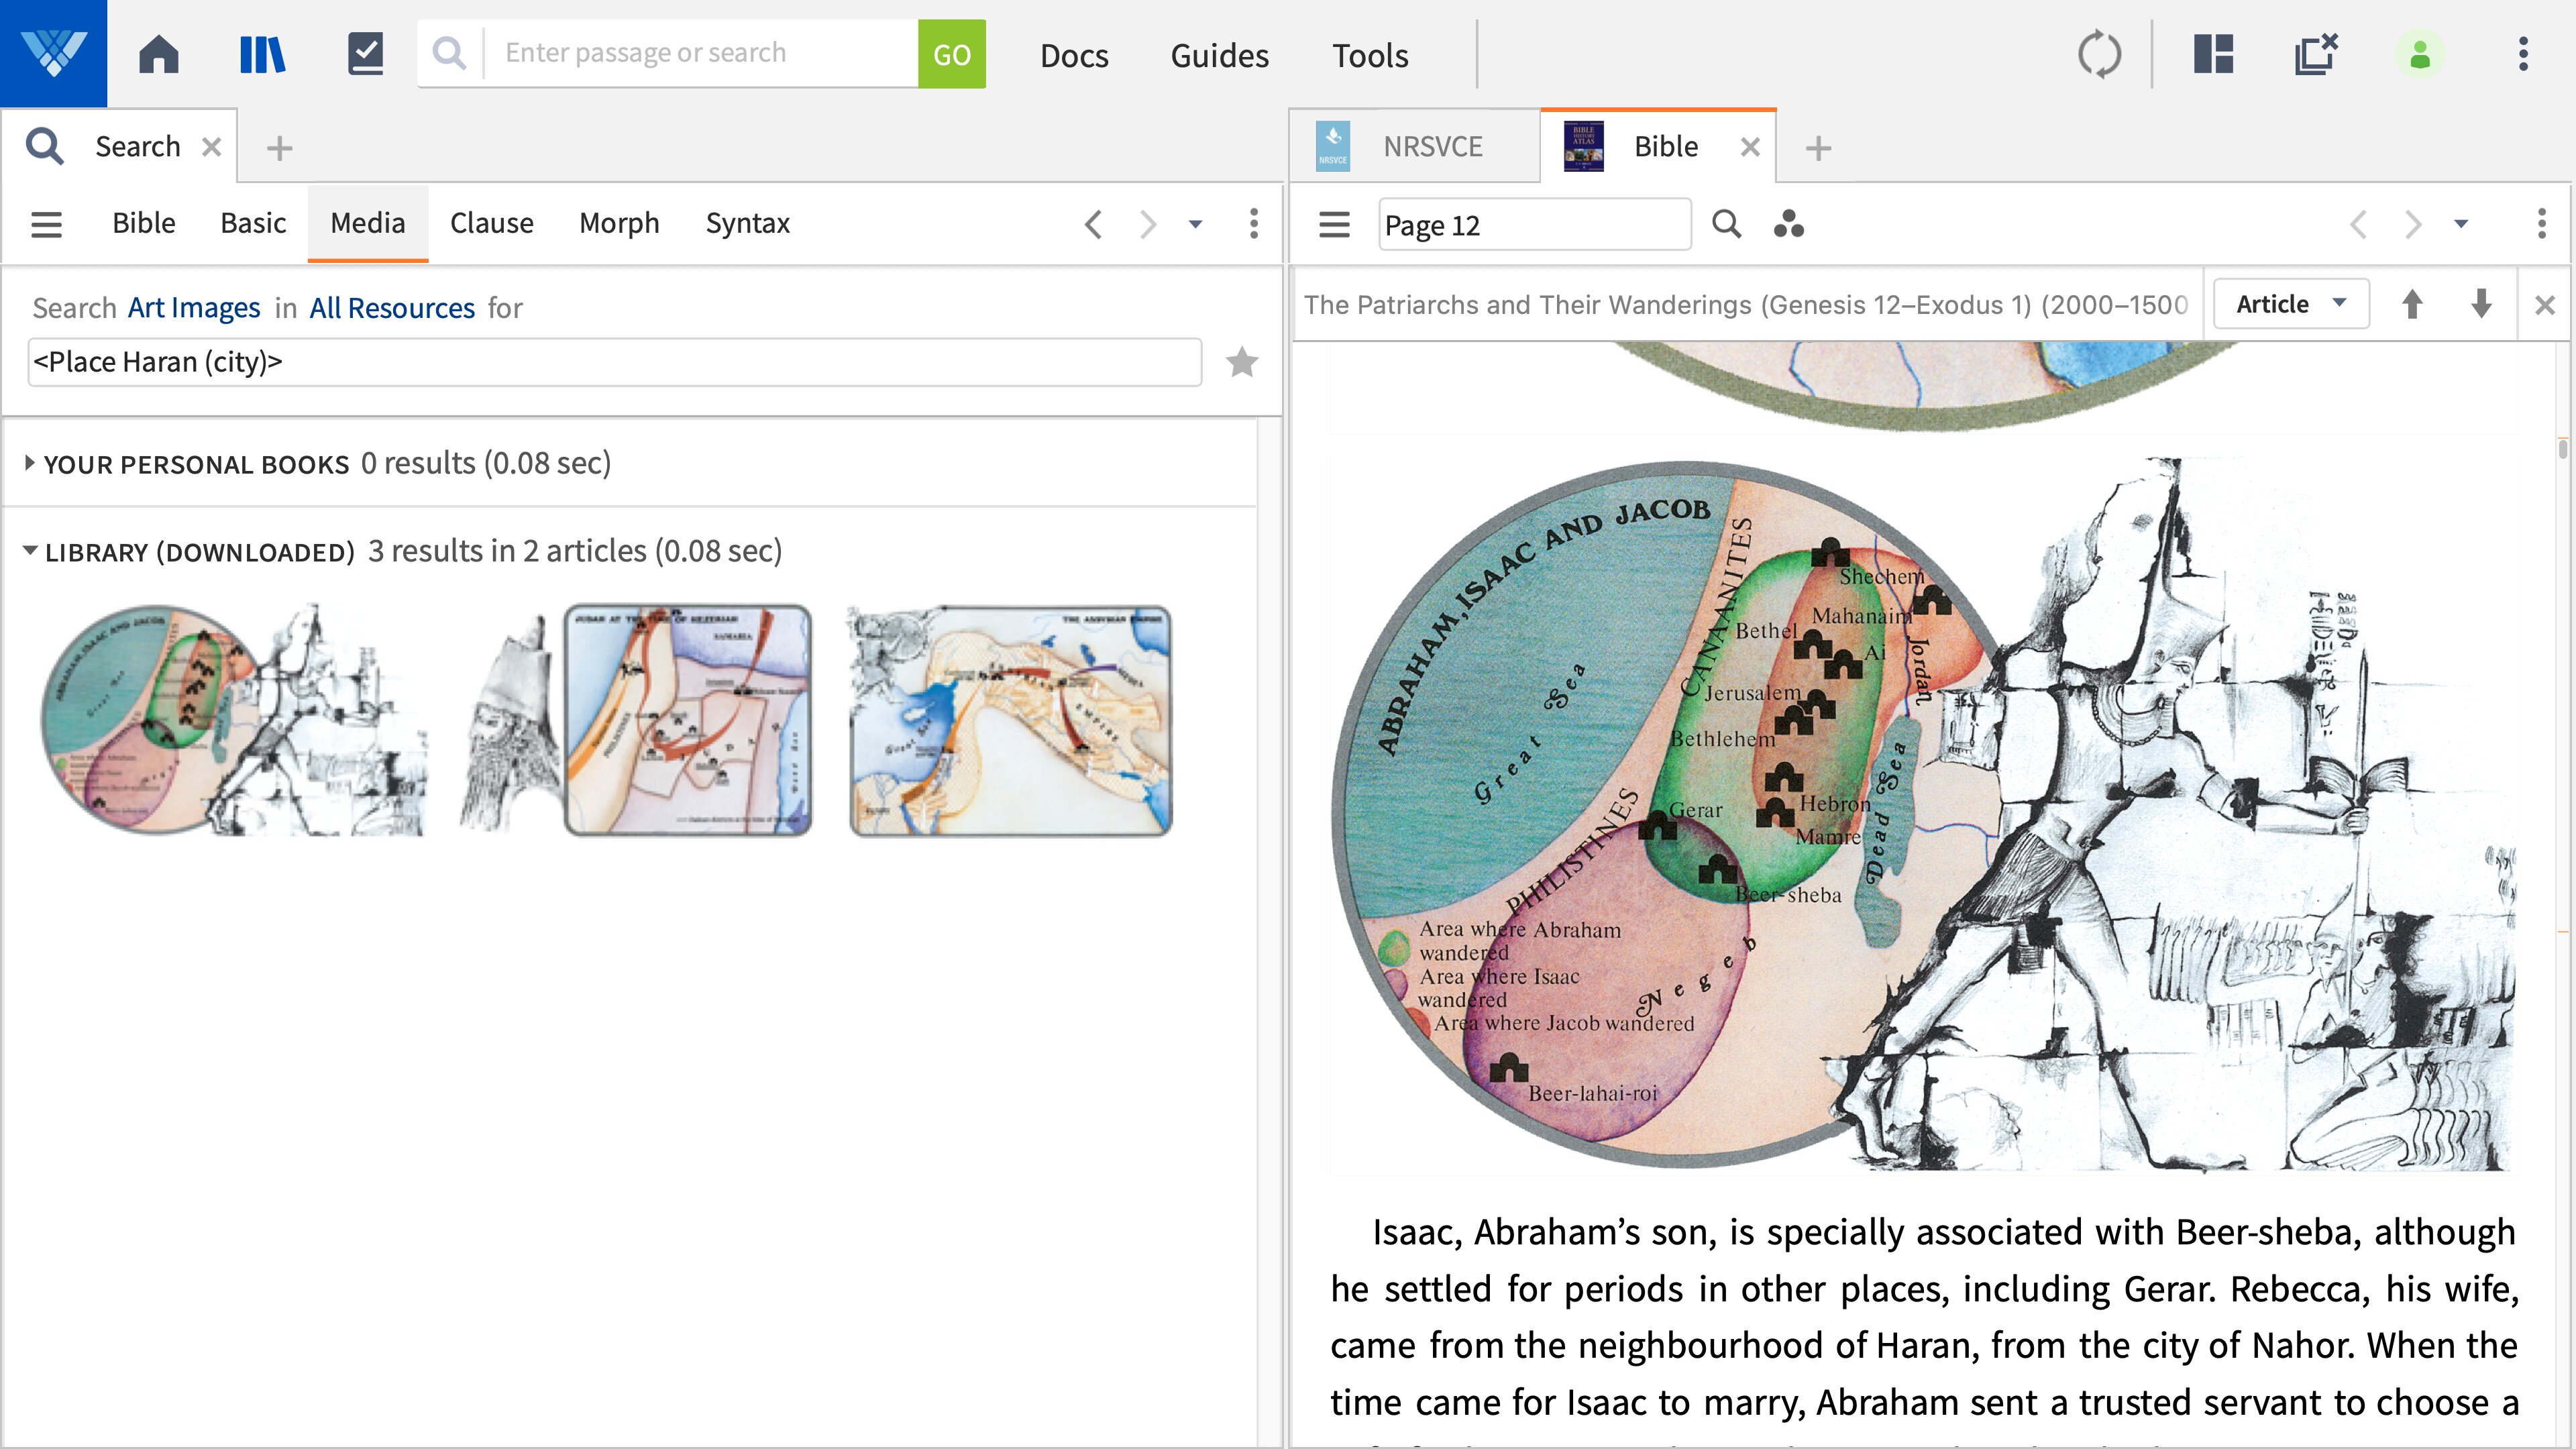Image resolution: width=2576 pixels, height=1449 pixels.
Task: Open your user account profile
Action: tap(2420, 54)
